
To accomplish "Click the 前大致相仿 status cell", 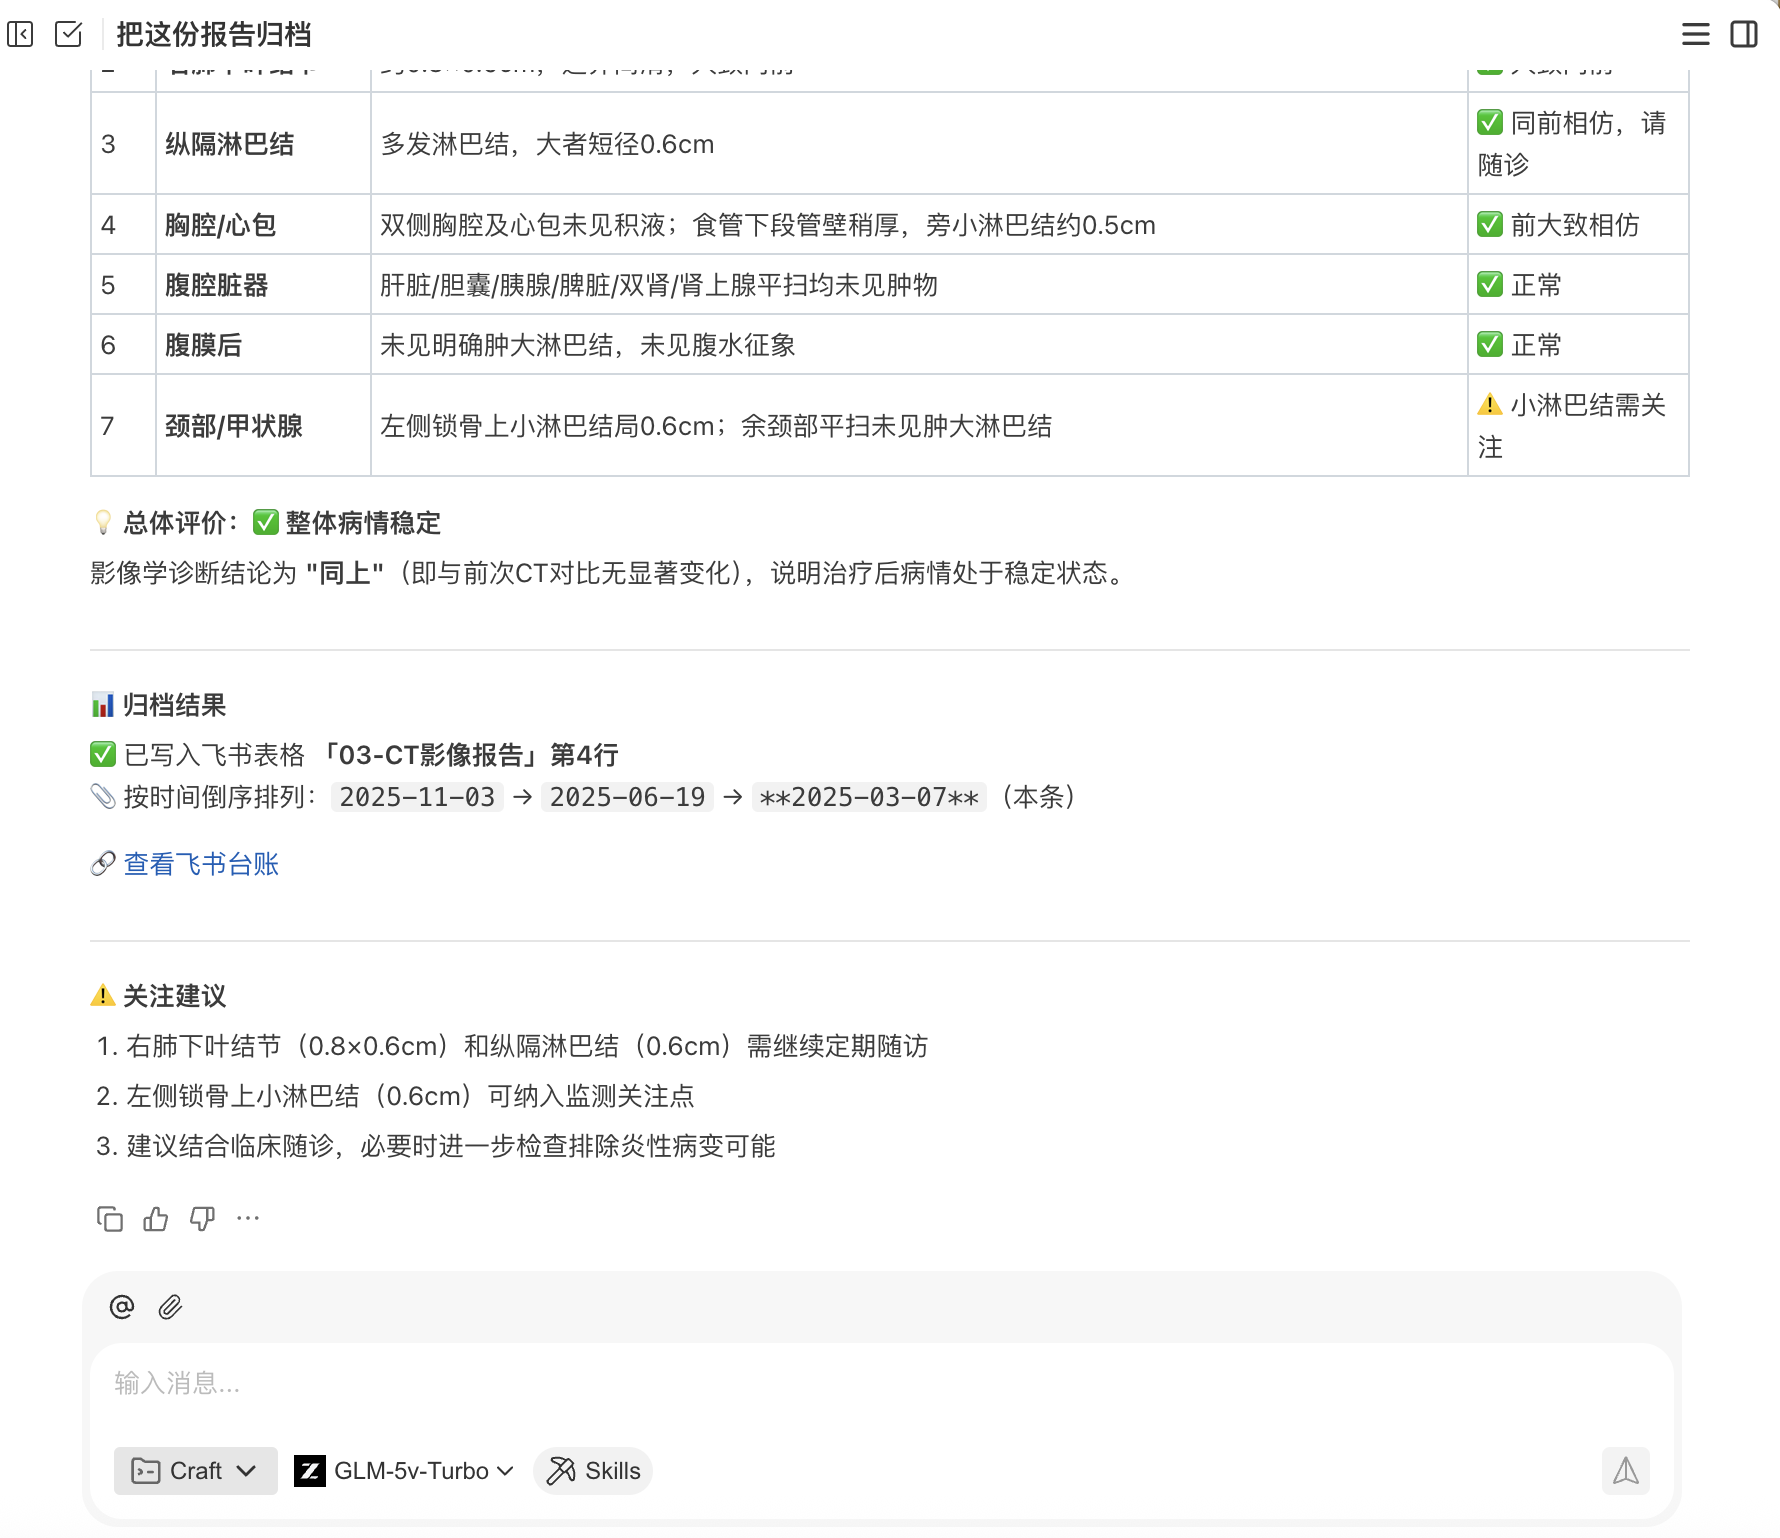I will tap(1578, 225).
